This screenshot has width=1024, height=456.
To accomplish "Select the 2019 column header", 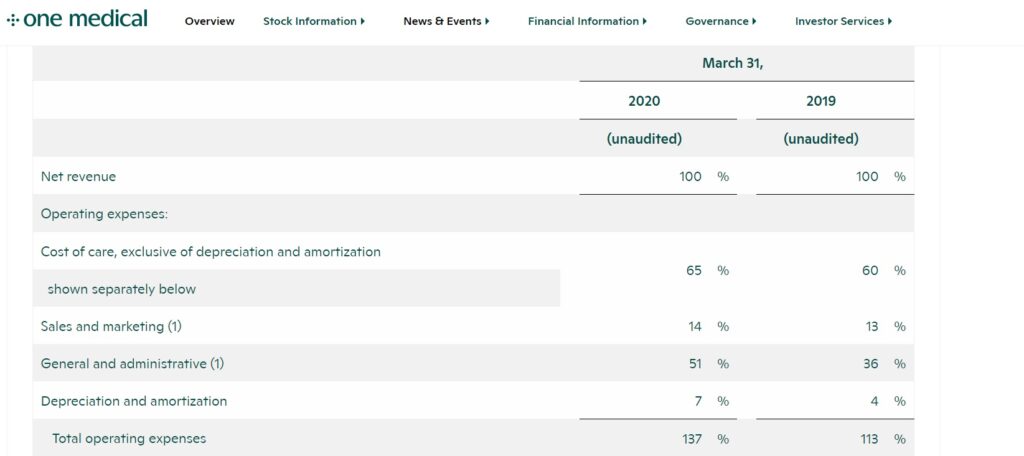I will point(820,101).
